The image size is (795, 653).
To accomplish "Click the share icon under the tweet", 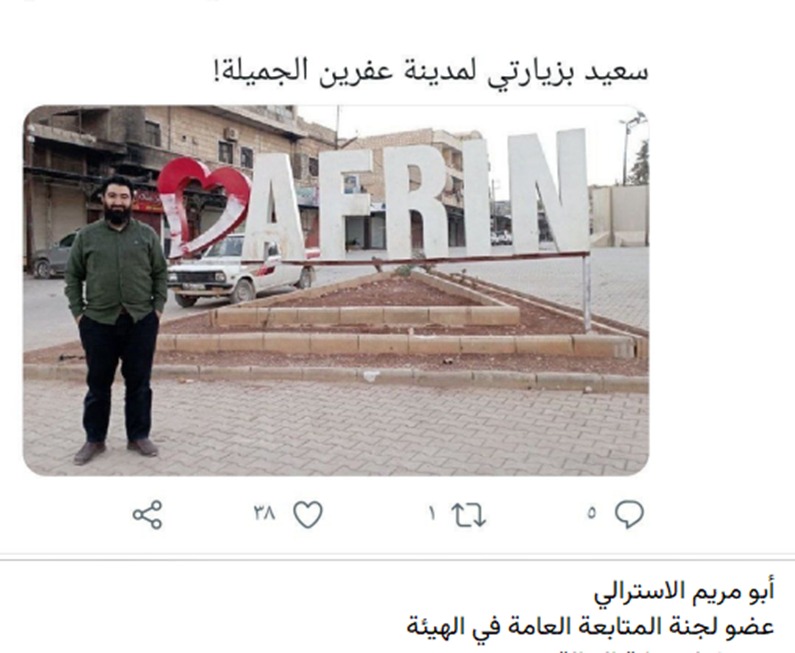I will tap(148, 515).
